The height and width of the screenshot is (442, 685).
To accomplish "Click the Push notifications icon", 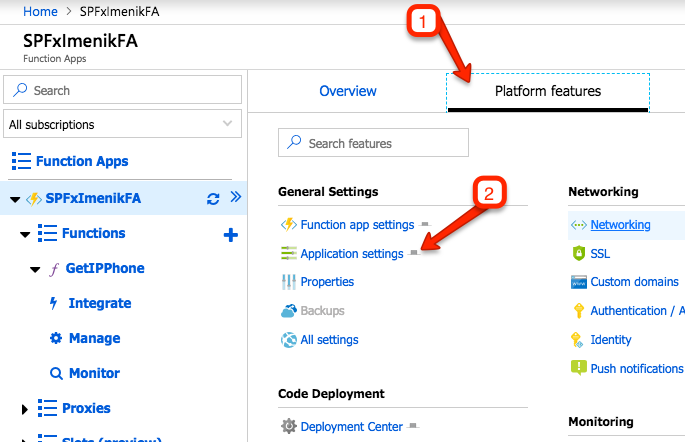I will point(578,368).
